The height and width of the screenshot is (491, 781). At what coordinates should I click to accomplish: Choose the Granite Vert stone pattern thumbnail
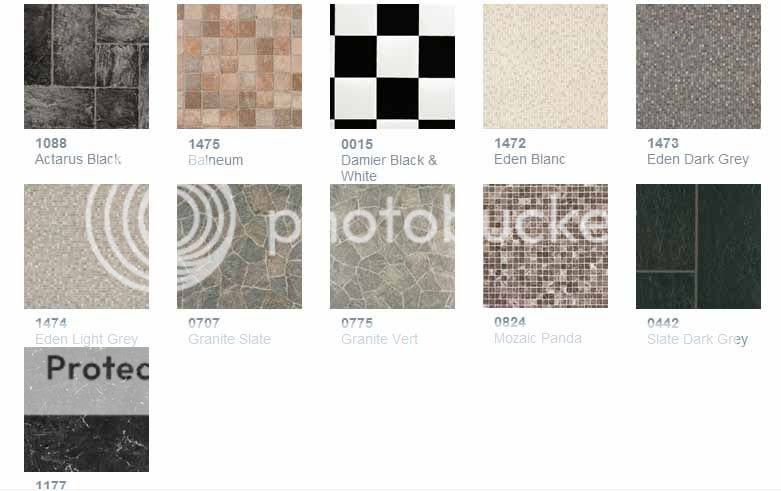pos(392,246)
